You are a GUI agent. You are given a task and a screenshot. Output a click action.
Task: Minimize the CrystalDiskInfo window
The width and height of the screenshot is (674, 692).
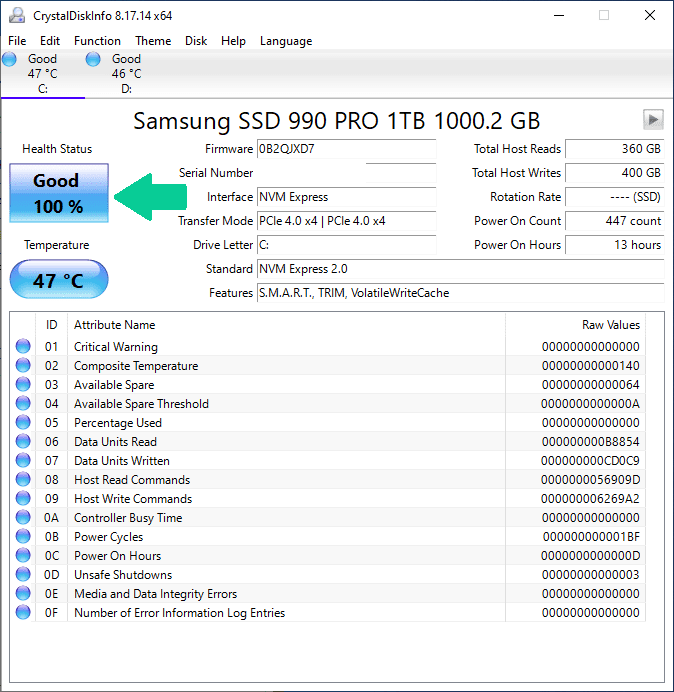tap(559, 15)
